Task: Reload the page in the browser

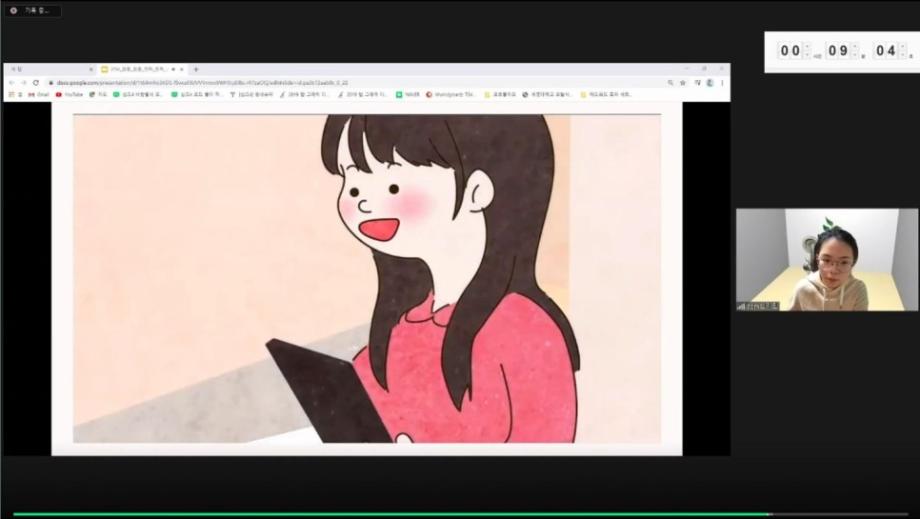Action: 36,82
